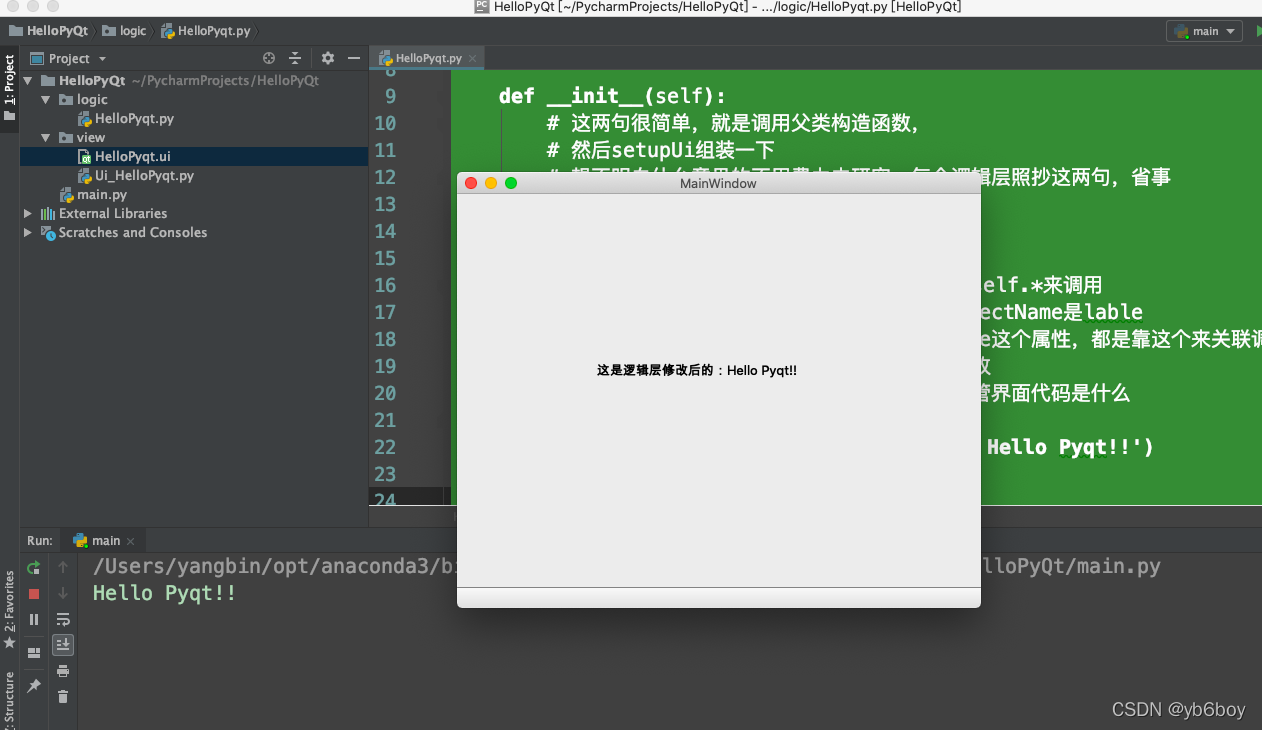Collapse the view folder
Screen dimensions: 1262x730
click(44, 137)
